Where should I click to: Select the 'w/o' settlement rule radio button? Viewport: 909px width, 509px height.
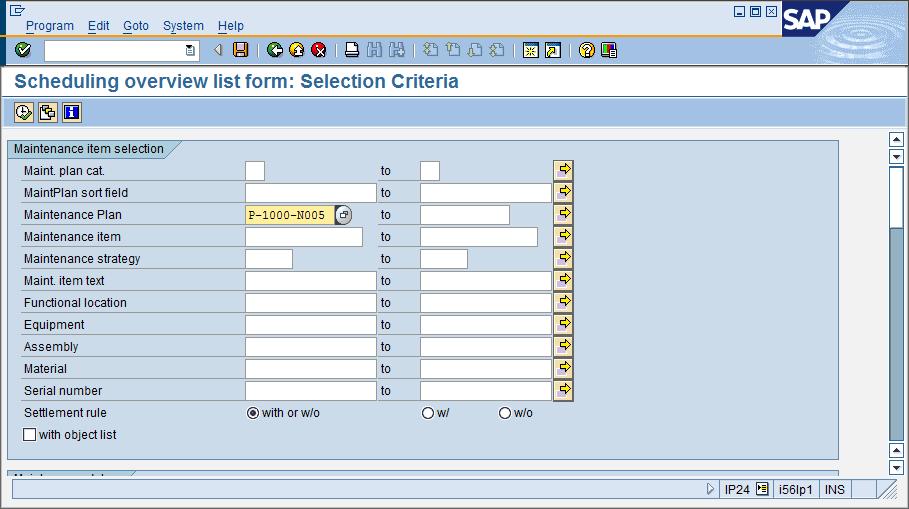[x=505, y=413]
